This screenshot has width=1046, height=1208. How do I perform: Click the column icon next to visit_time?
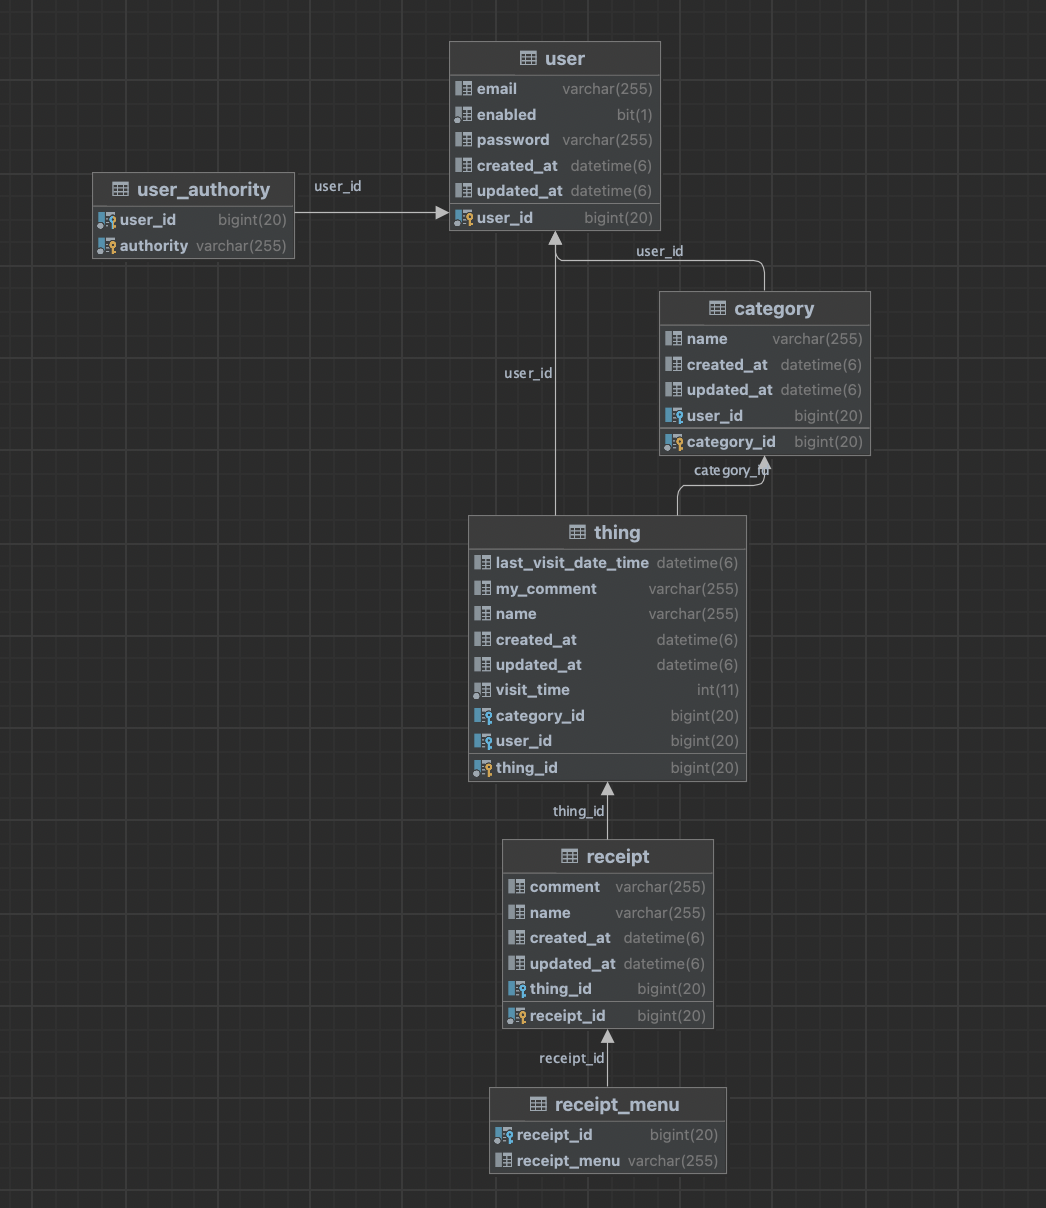coord(483,690)
